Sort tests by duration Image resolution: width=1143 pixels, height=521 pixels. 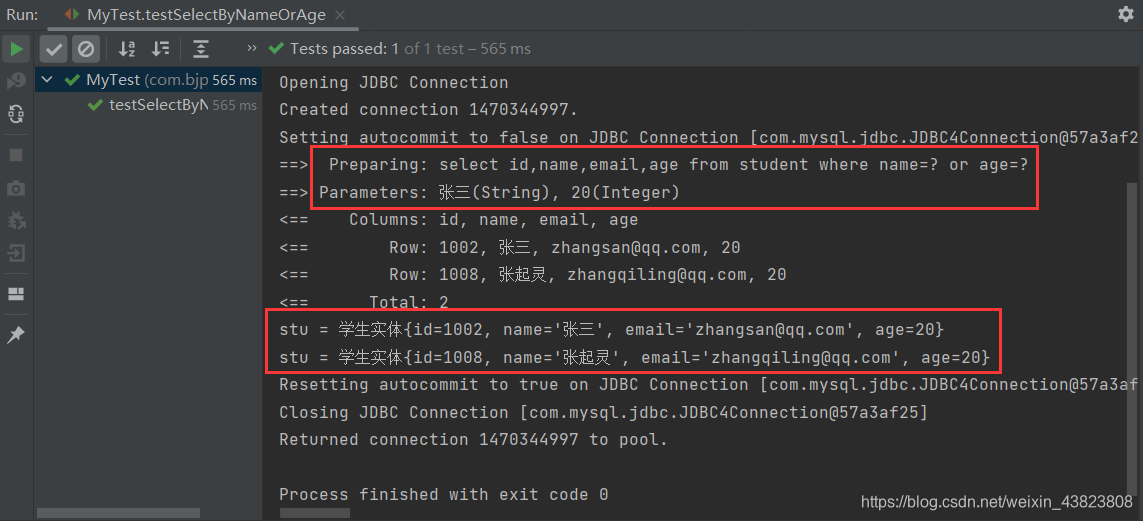(160, 49)
